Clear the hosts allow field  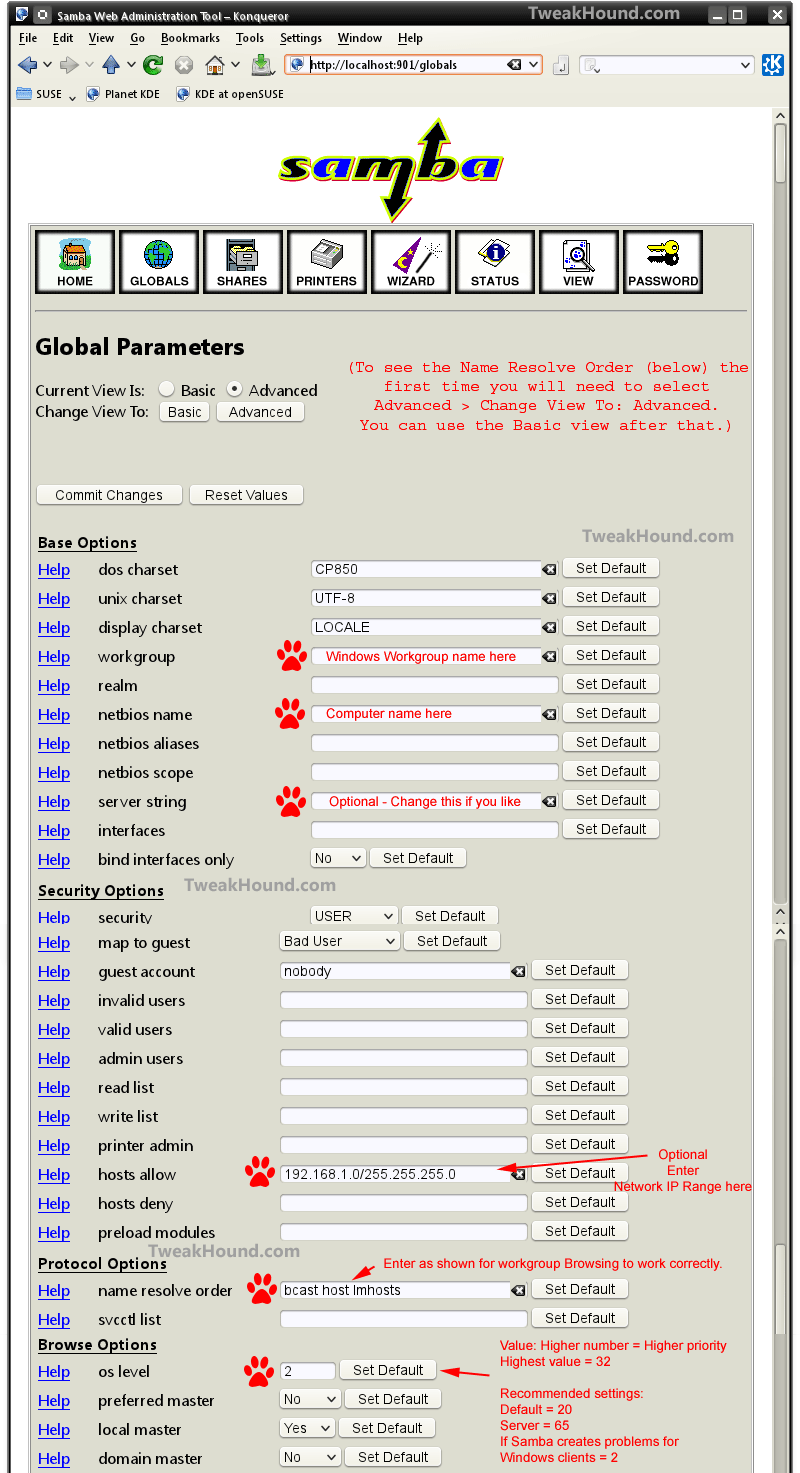point(518,1175)
